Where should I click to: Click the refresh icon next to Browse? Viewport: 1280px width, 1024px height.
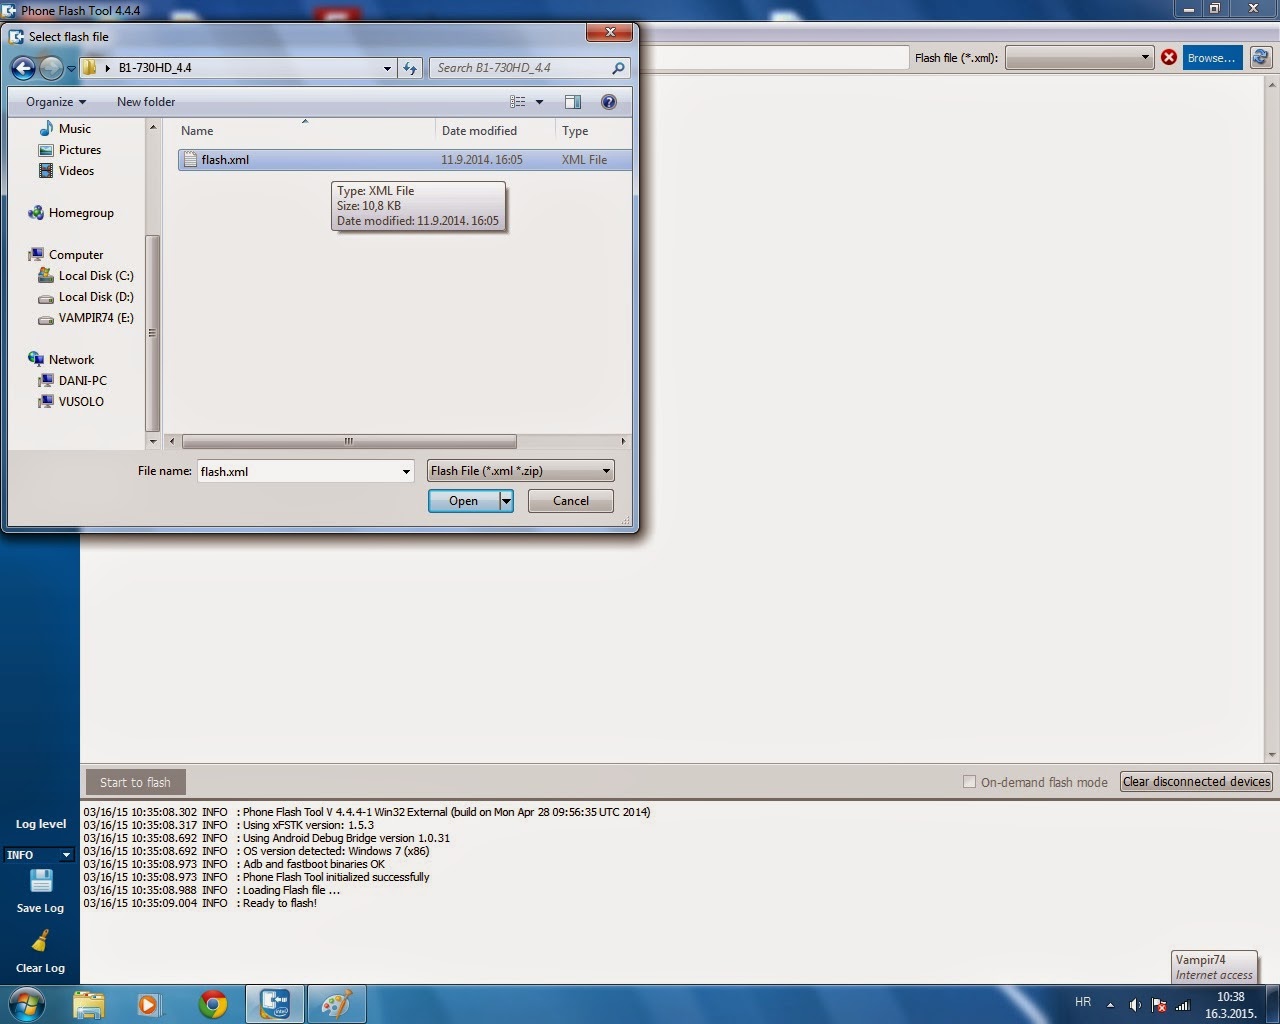coord(1263,58)
